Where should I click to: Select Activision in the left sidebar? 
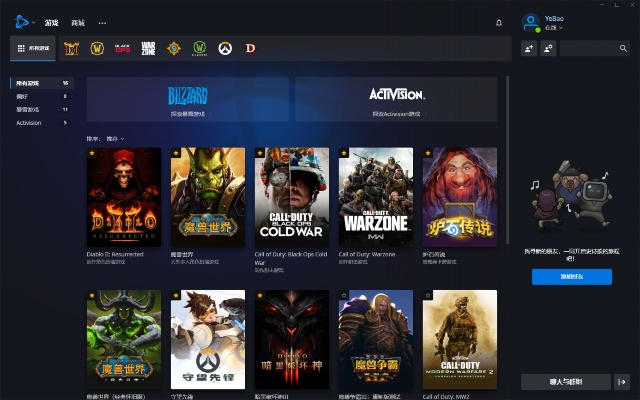pyautogui.click(x=29, y=122)
